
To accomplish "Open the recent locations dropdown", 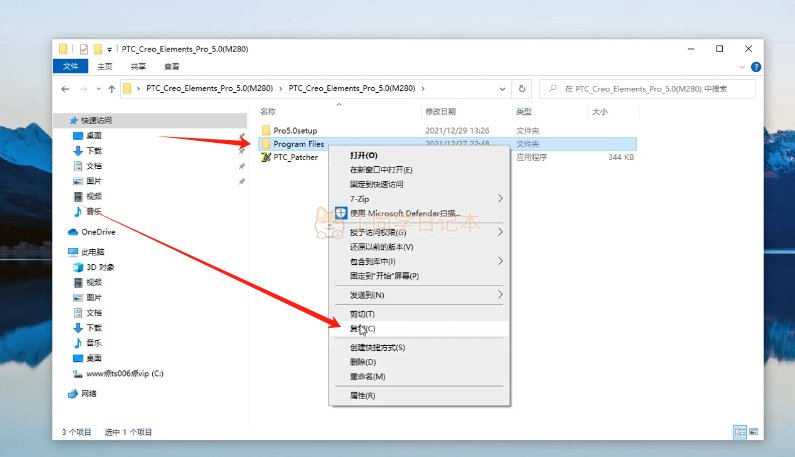I will 98,89.
